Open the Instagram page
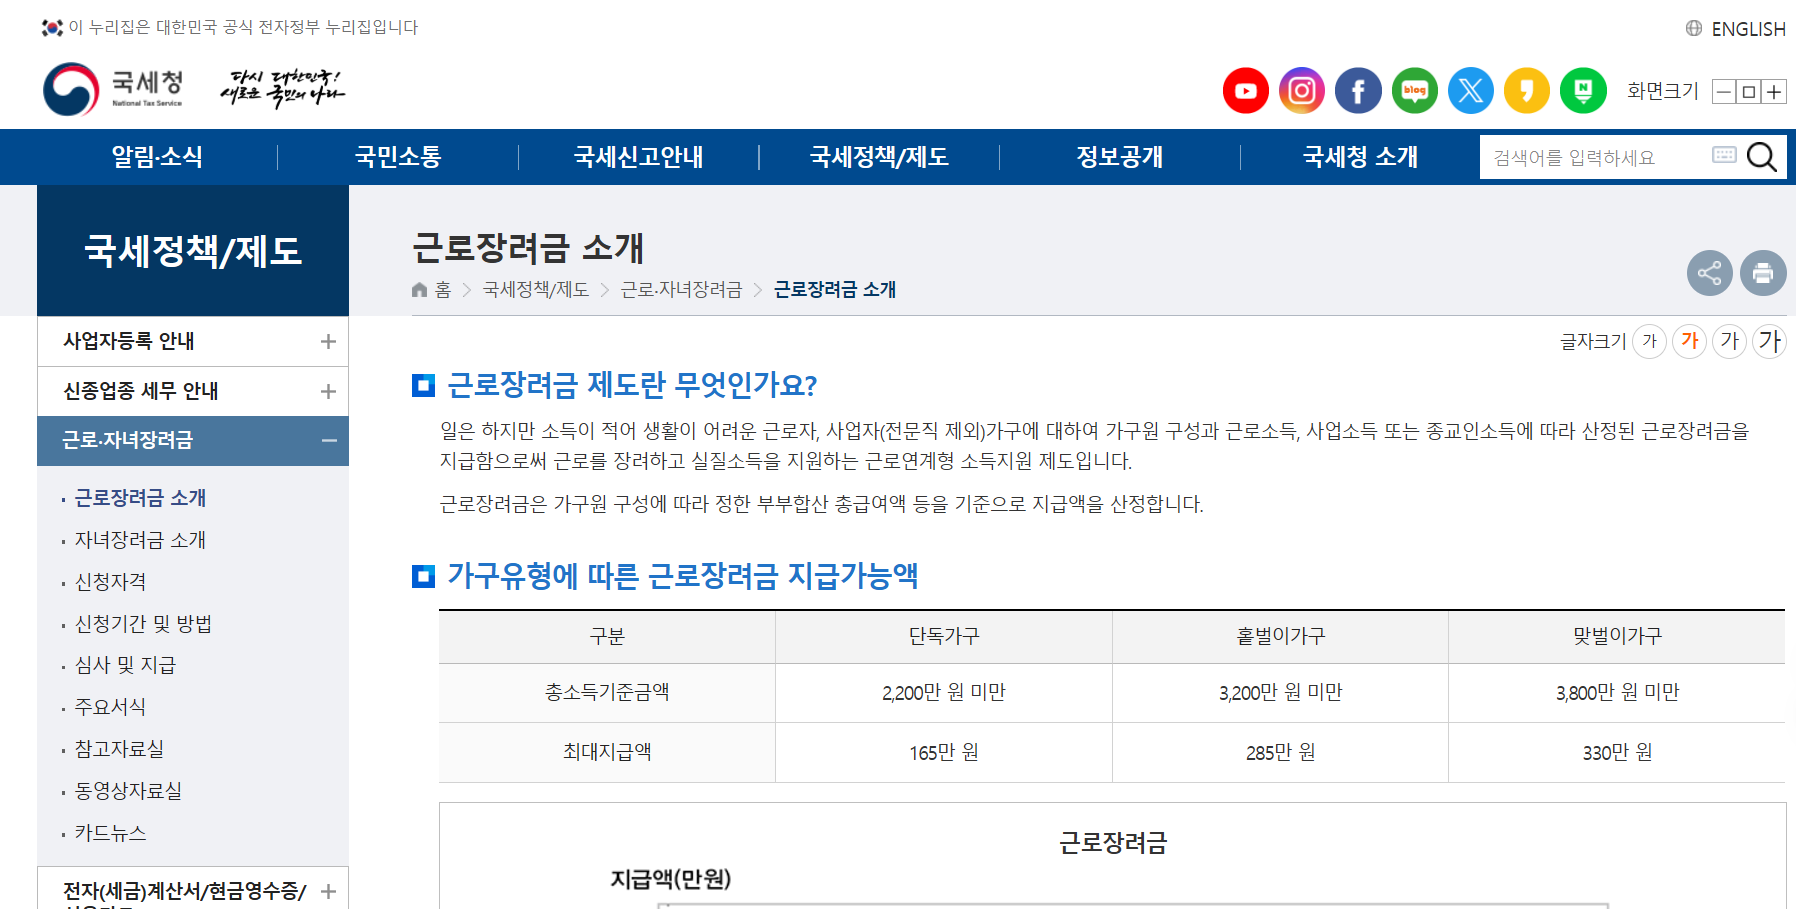Image resolution: width=1796 pixels, height=909 pixels. (1301, 90)
